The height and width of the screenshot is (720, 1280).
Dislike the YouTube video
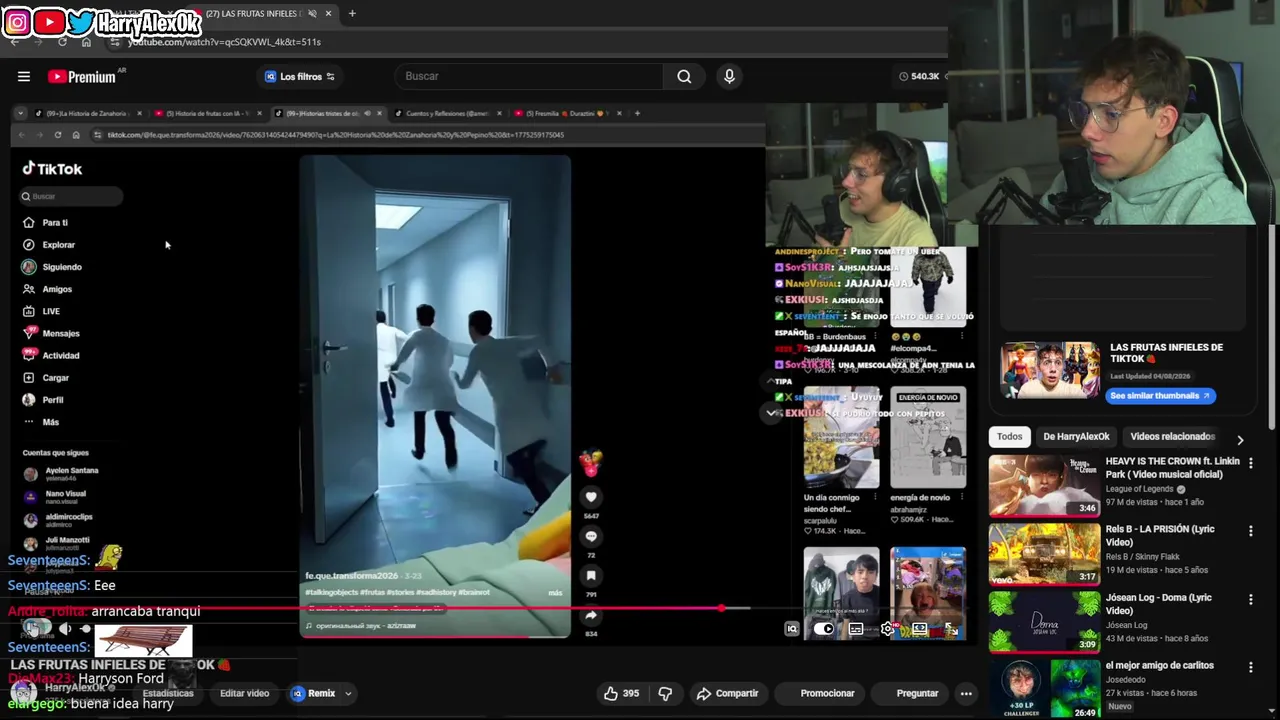(x=665, y=693)
